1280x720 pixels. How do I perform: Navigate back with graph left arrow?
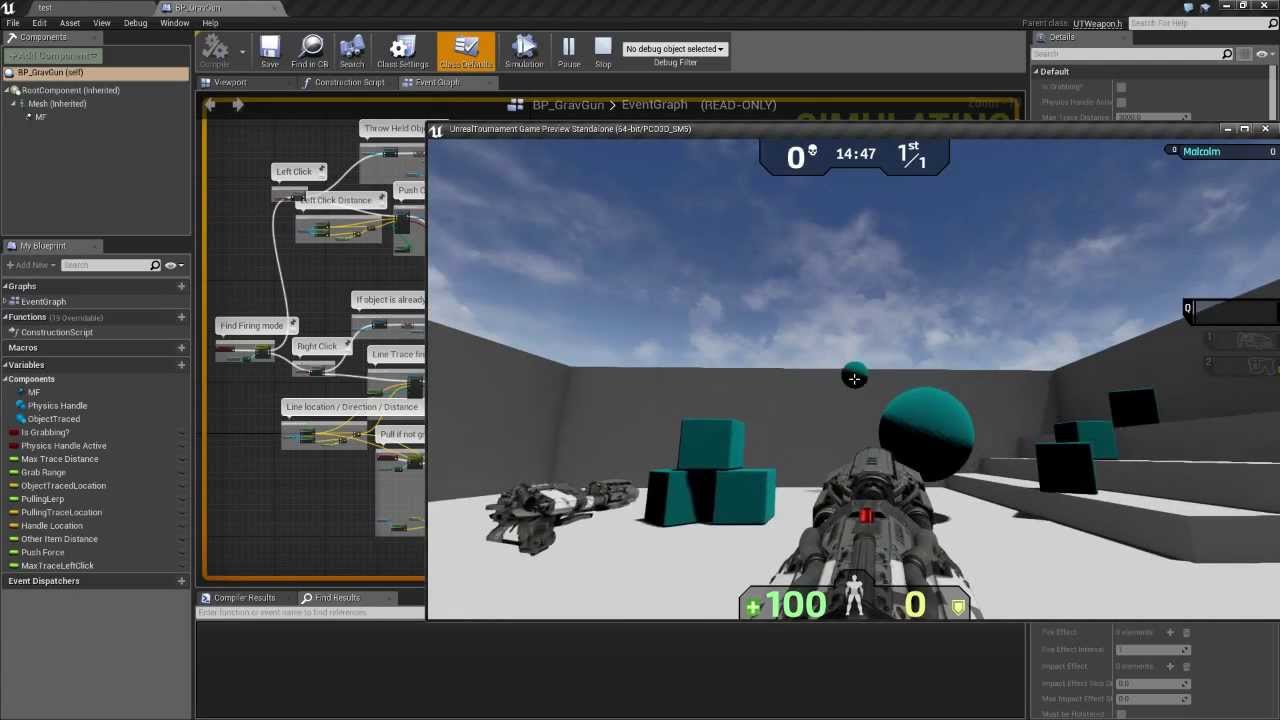point(210,104)
